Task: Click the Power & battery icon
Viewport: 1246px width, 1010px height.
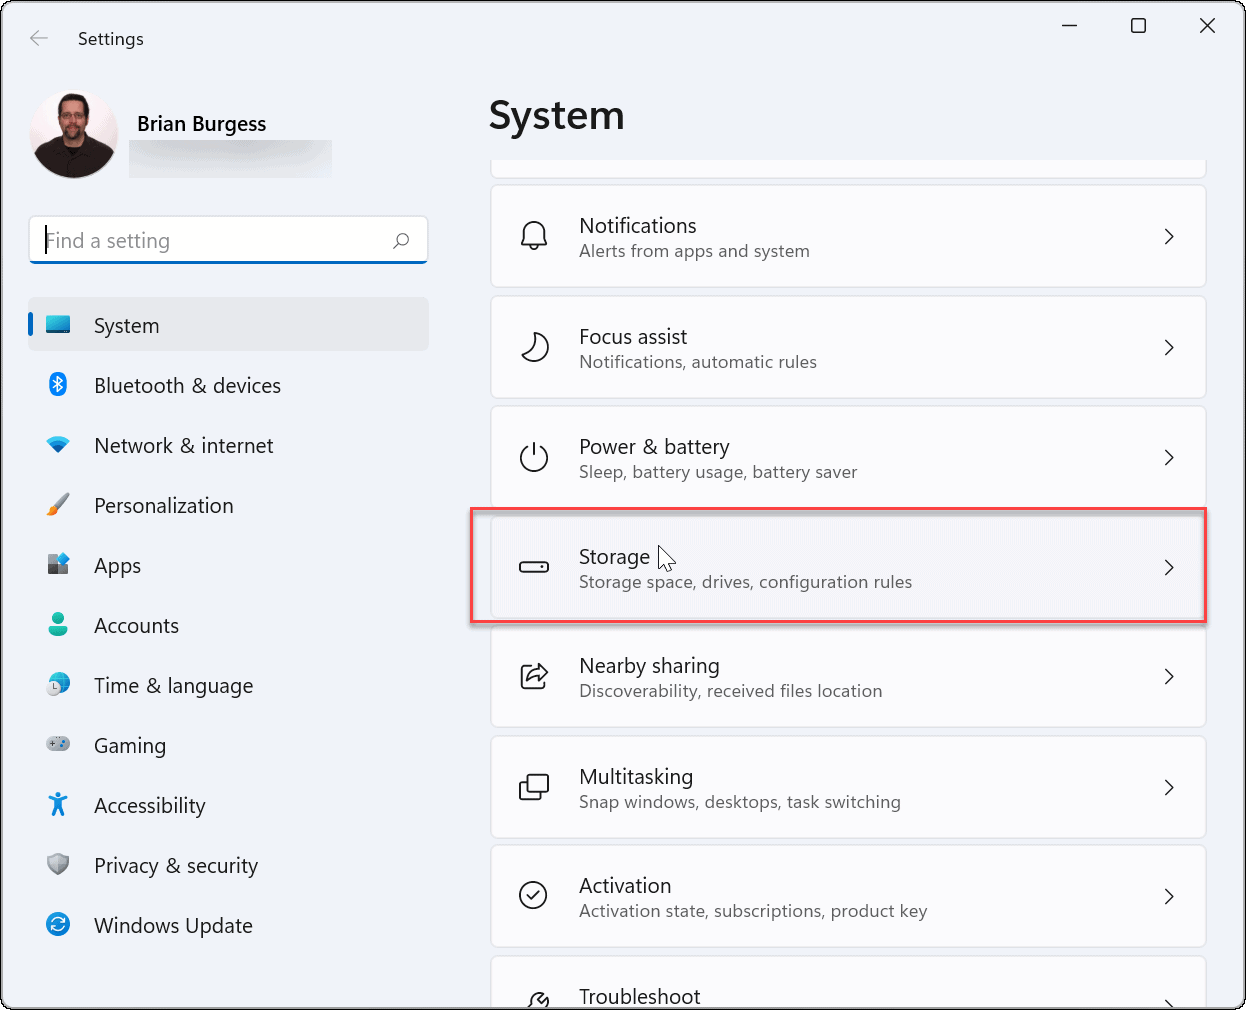Action: point(534,457)
